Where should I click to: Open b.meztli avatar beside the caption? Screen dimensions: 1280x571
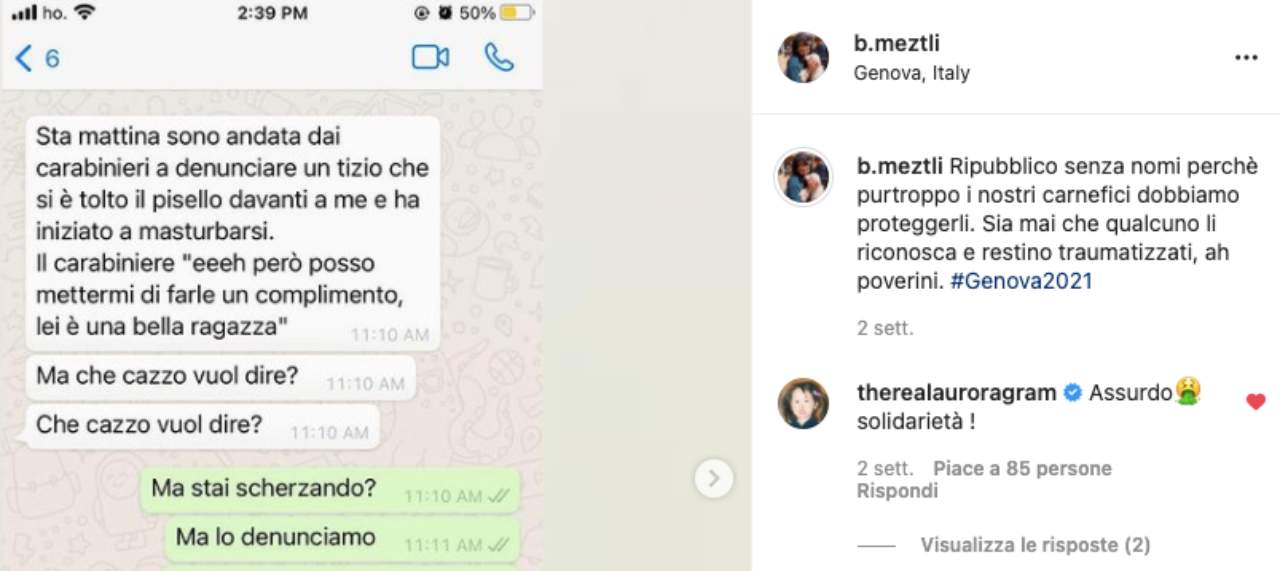(x=804, y=179)
